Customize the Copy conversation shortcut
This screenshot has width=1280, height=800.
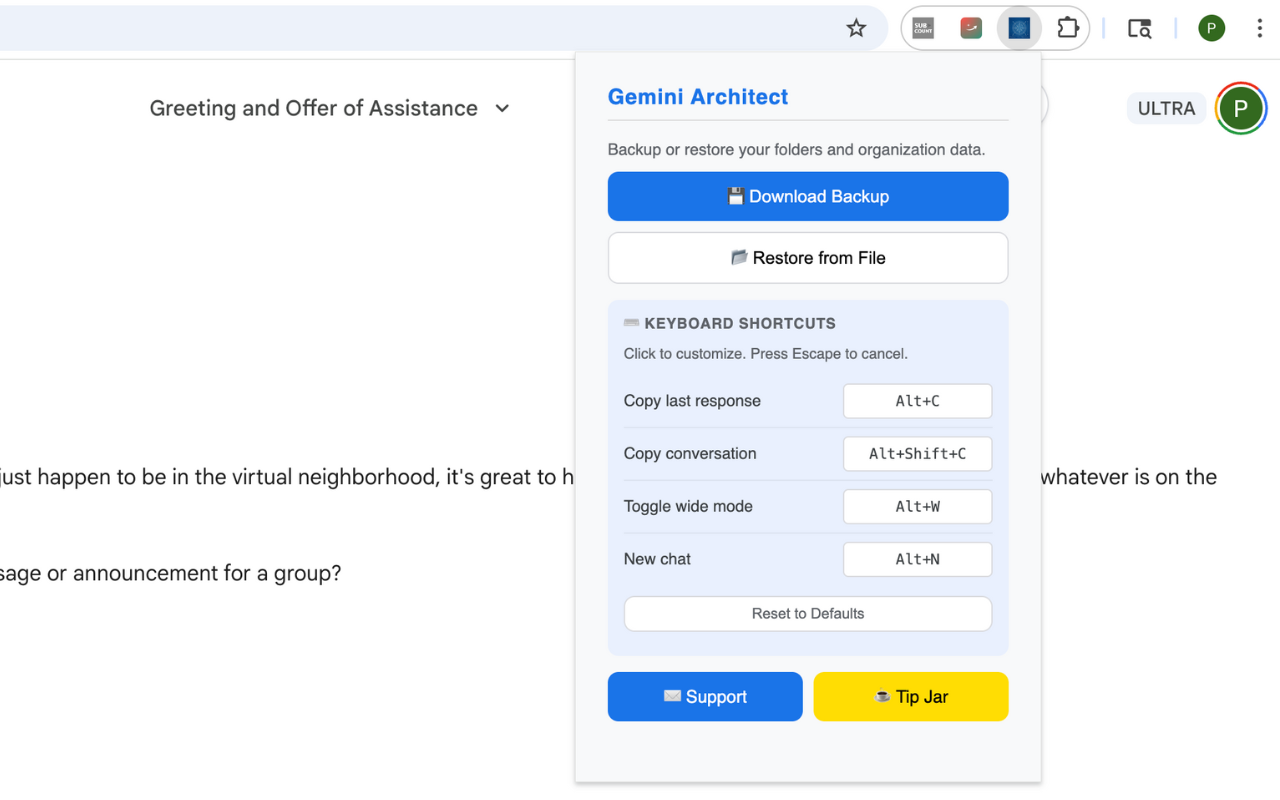tap(917, 453)
